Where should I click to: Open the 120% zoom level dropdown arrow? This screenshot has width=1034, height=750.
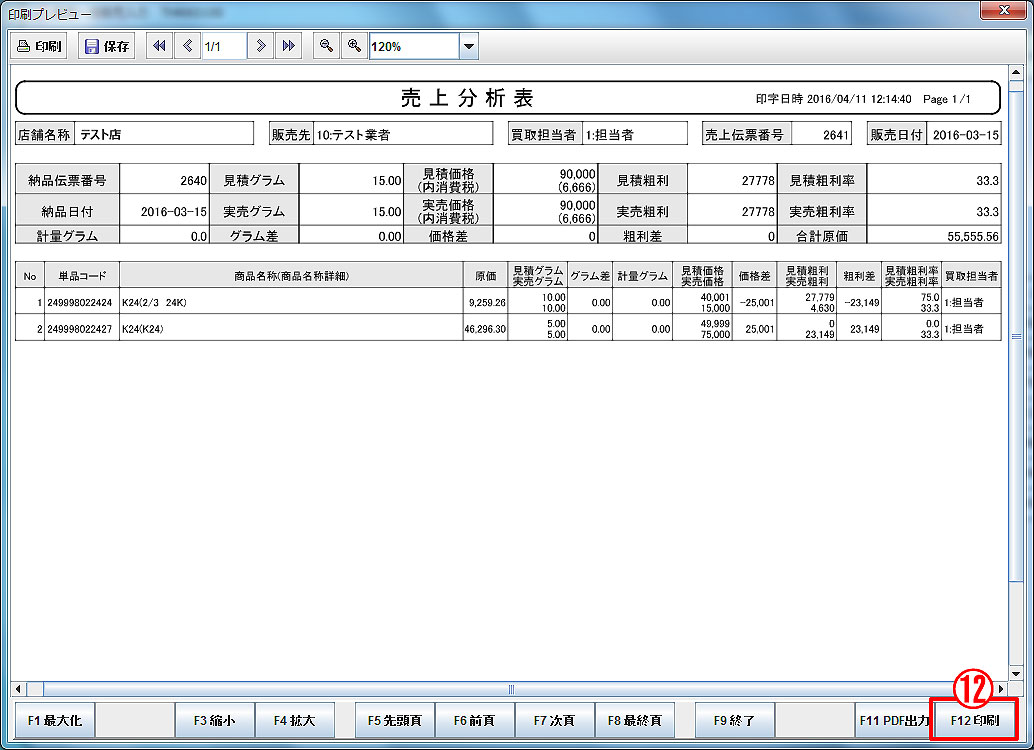tap(468, 46)
